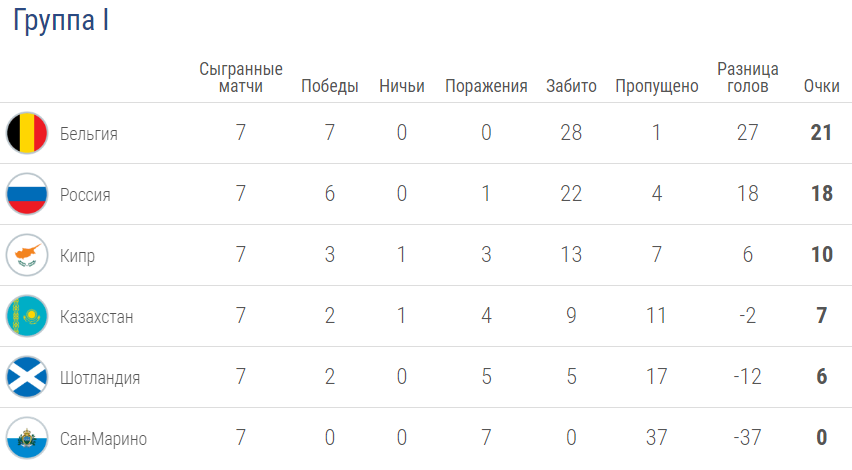The height and width of the screenshot is (470, 852).
Task: Select the Казахстан team name
Action: click(96, 316)
